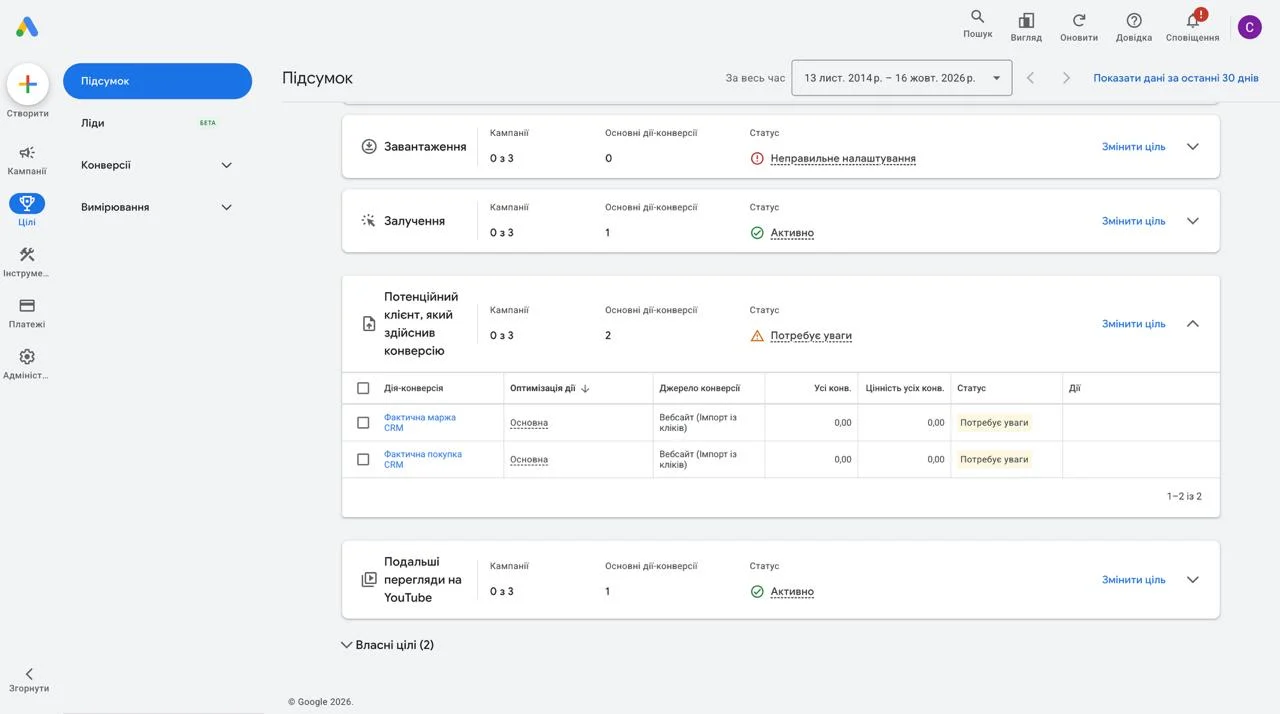Viewport: 1280px width, 714px height.
Task: Click Потребує уваги badge for Фактична маржа
Action: point(994,423)
